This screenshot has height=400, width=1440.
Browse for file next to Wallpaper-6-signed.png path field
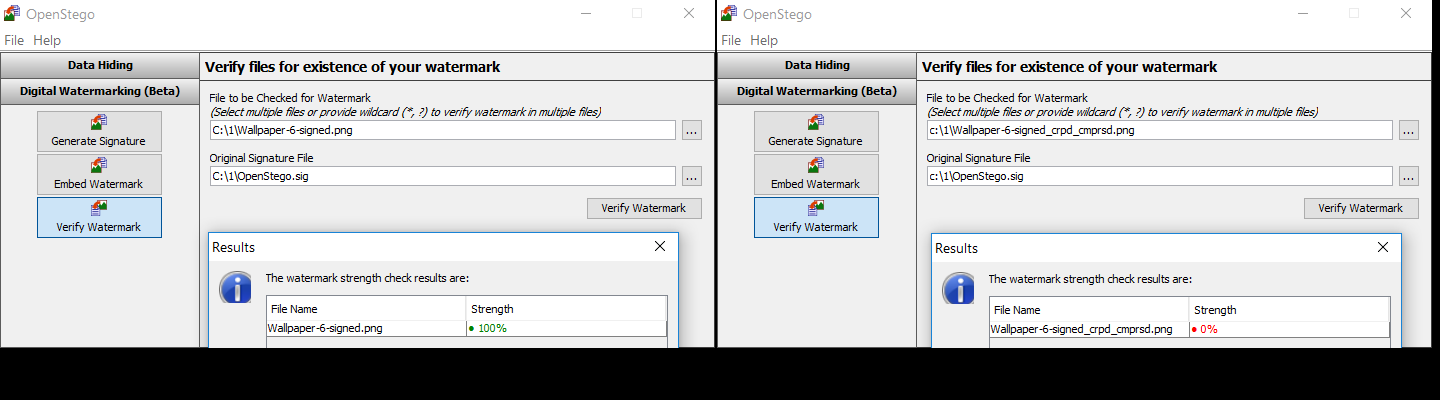point(692,130)
